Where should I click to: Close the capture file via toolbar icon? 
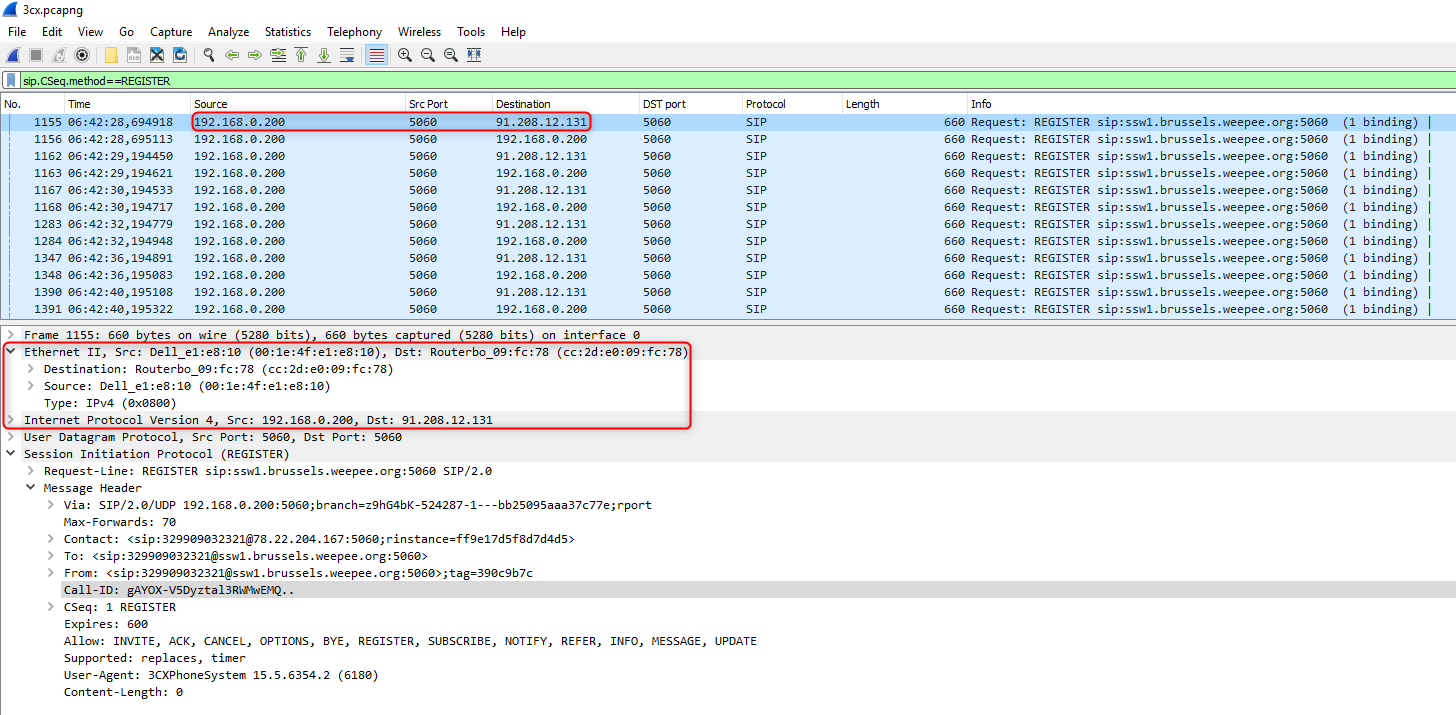157,55
